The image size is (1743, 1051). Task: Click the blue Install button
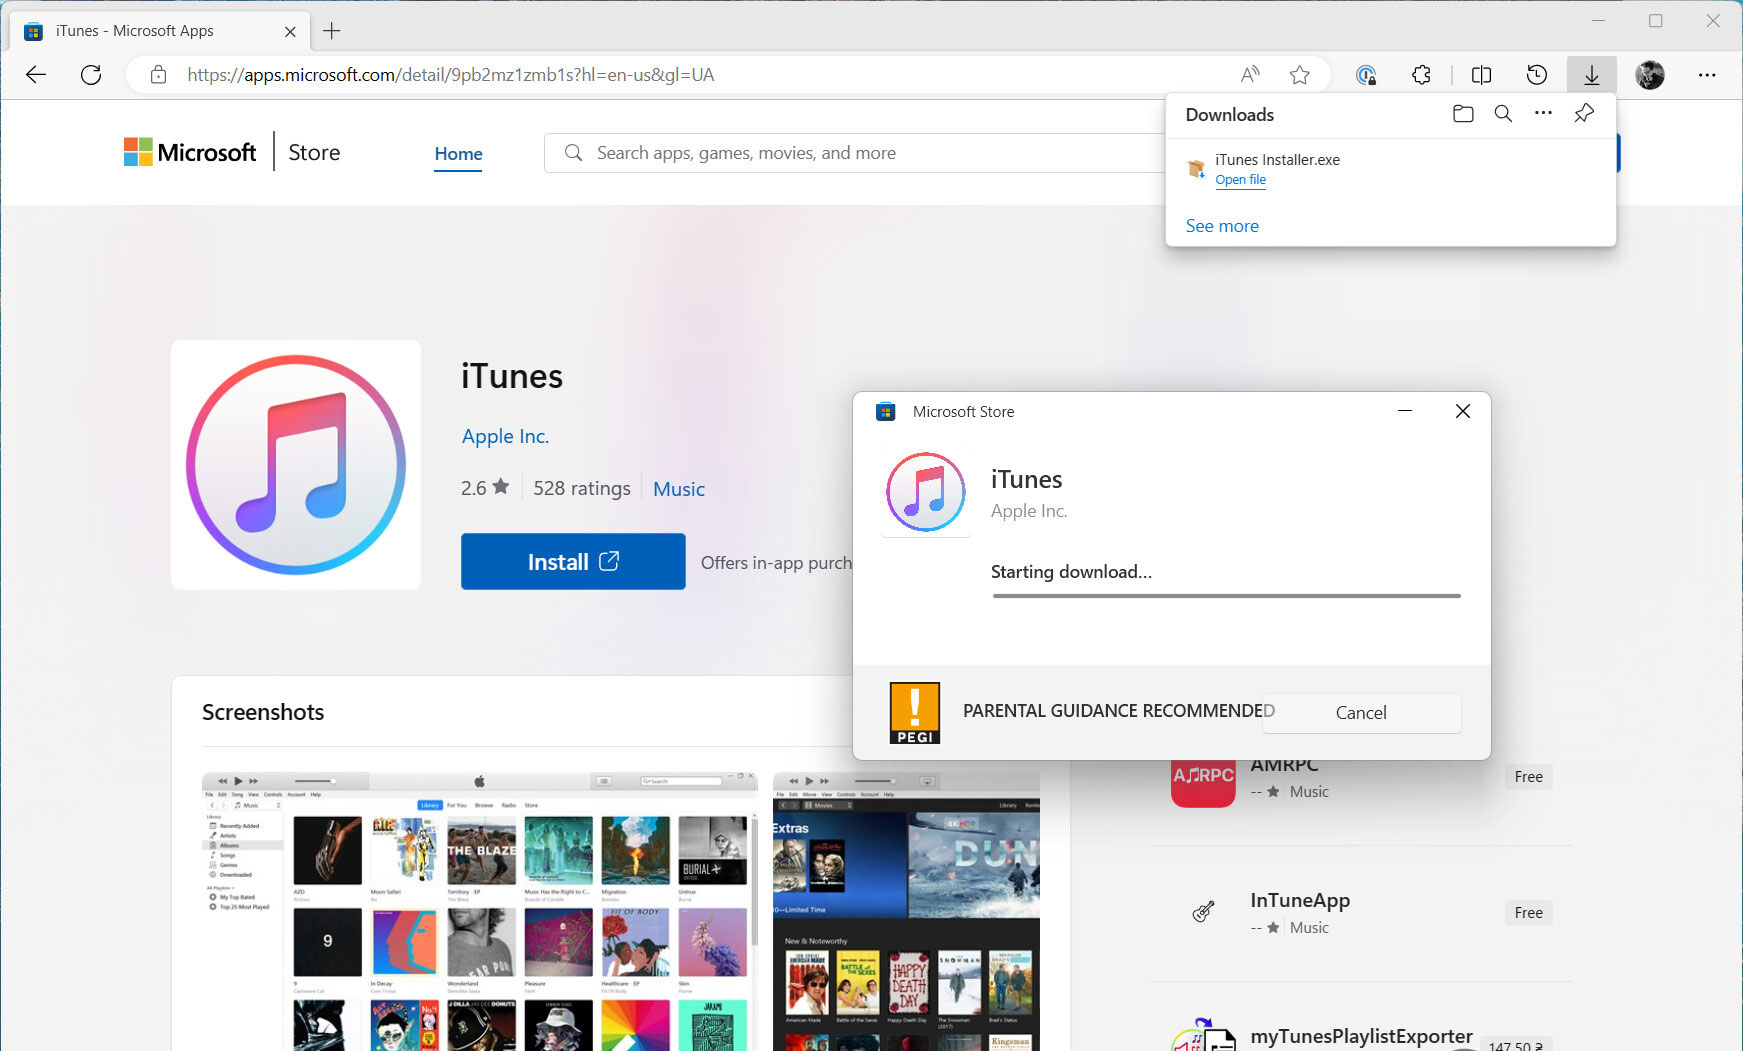pos(573,562)
